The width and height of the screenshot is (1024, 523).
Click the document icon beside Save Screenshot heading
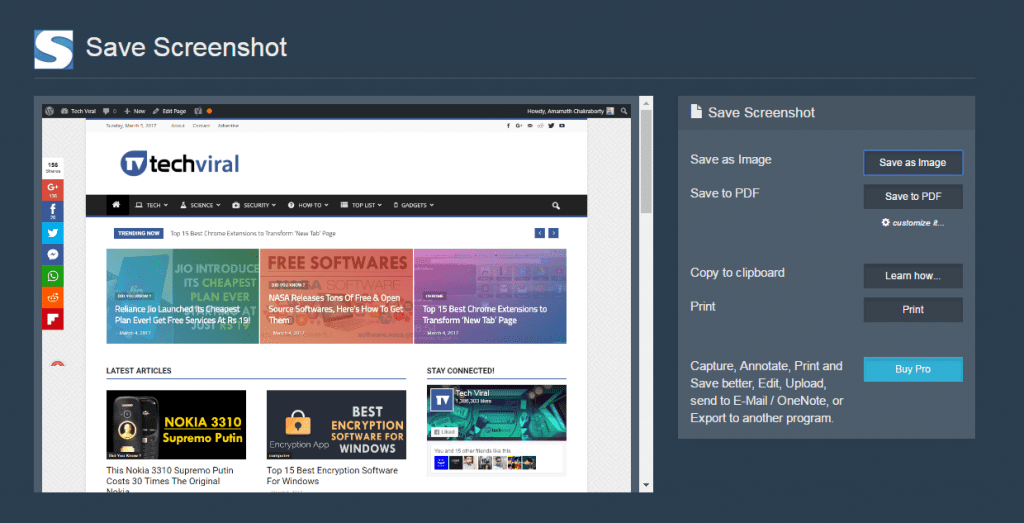coord(696,111)
